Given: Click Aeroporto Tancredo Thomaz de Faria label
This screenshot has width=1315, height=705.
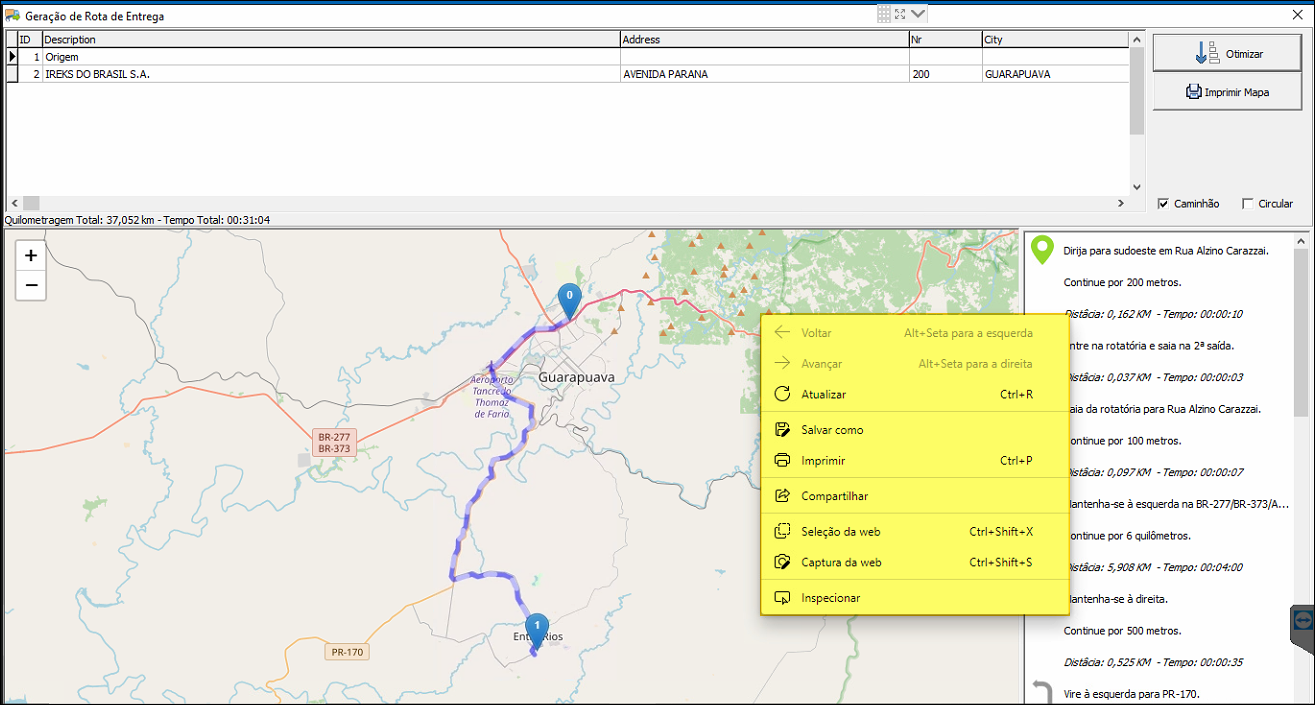Looking at the screenshot, I should coord(491,397).
